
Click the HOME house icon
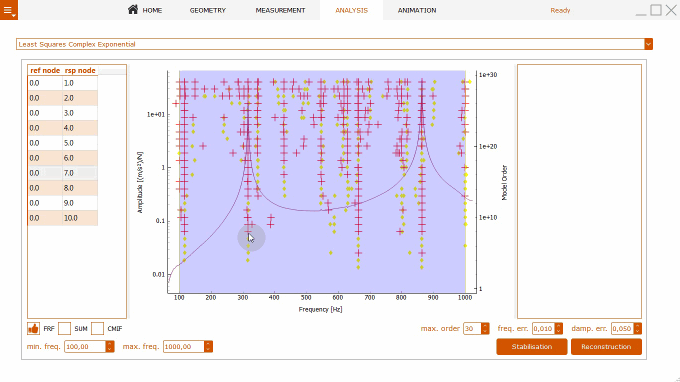[133, 9]
